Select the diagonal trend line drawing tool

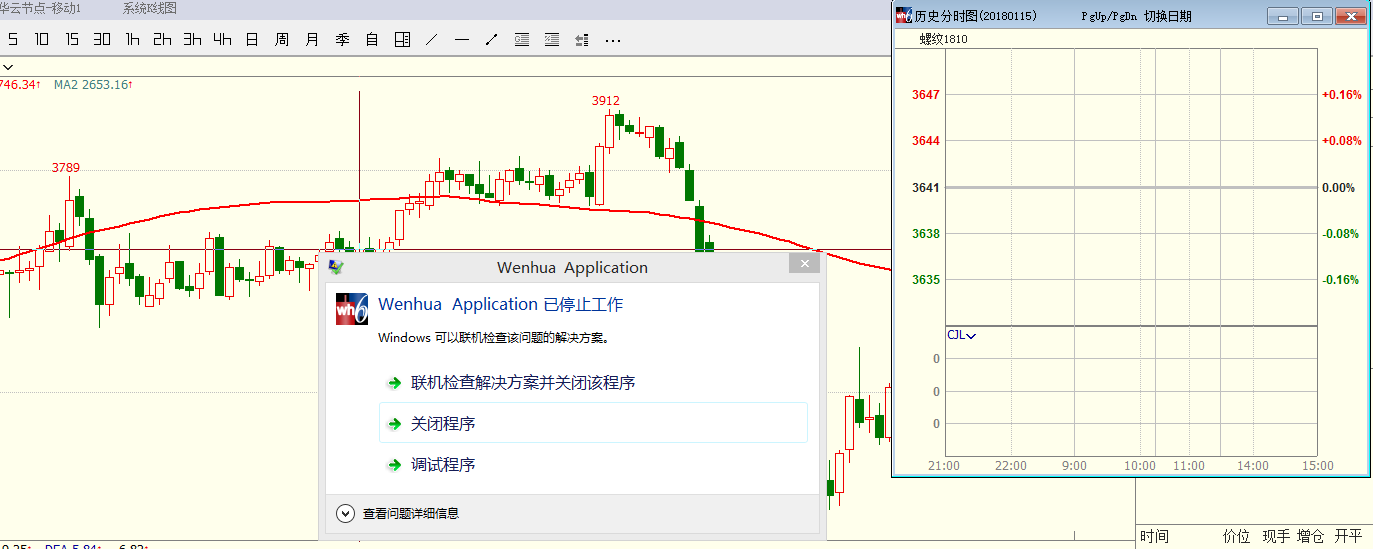click(x=432, y=40)
